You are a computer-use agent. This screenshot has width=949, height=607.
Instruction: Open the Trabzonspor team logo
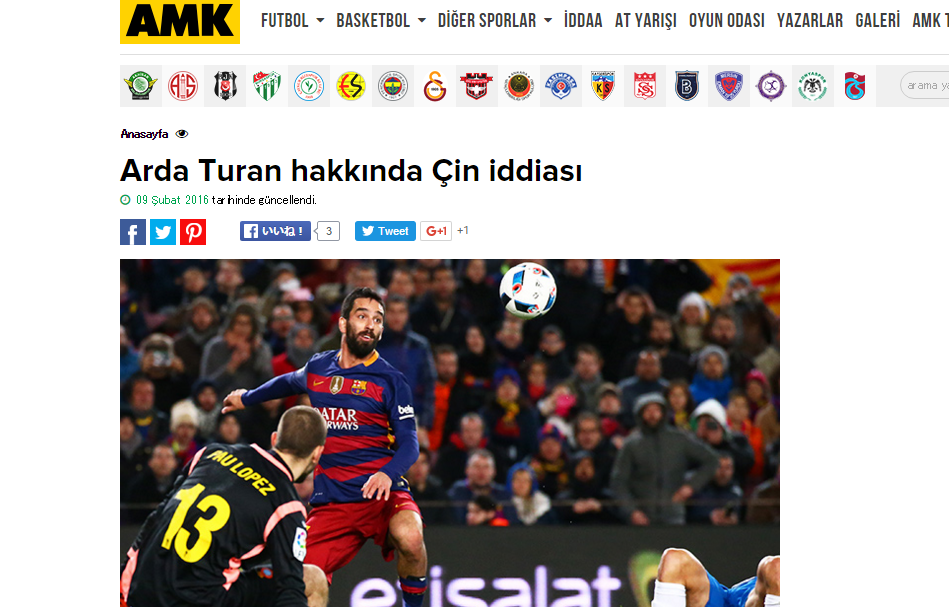[x=855, y=86]
